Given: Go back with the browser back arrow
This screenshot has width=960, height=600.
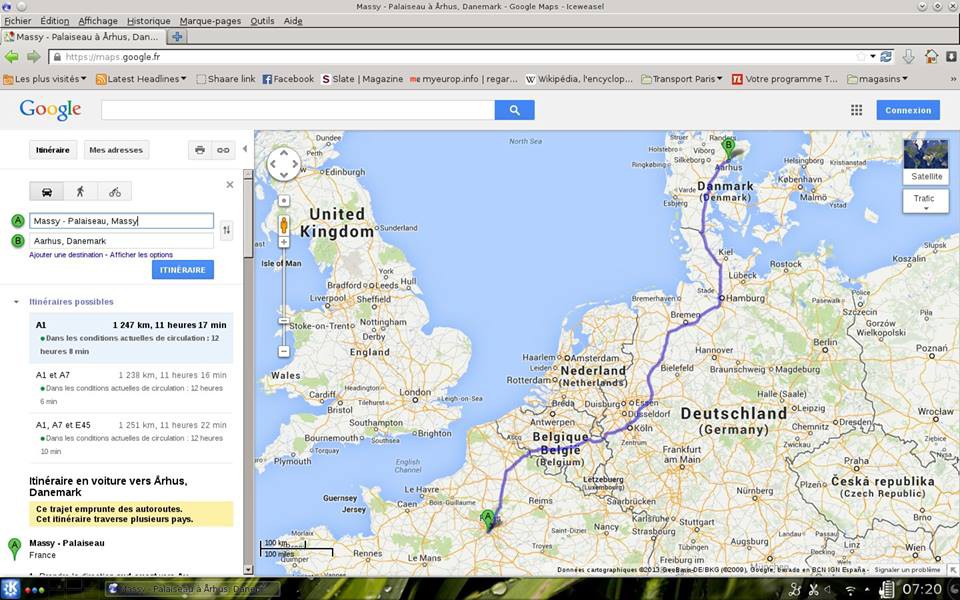Looking at the screenshot, I should click(x=11, y=57).
